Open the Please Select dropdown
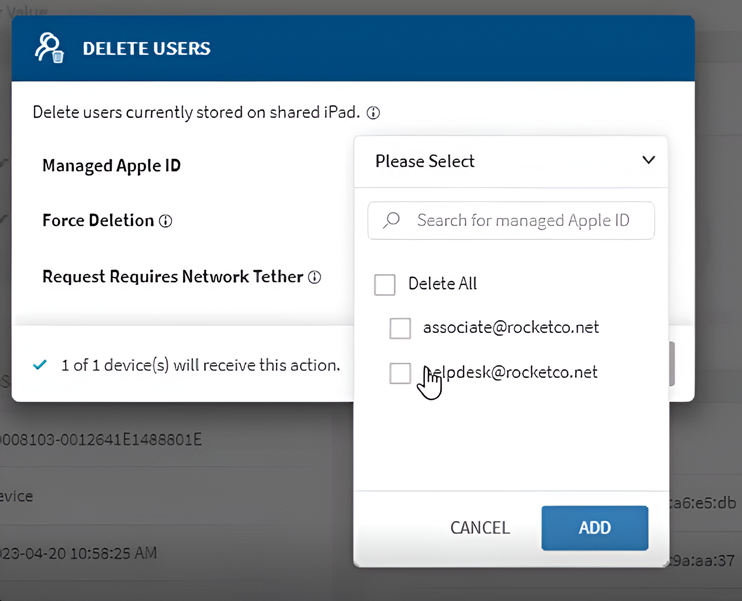The height and width of the screenshot is (601, 742). tap(510, 161)
